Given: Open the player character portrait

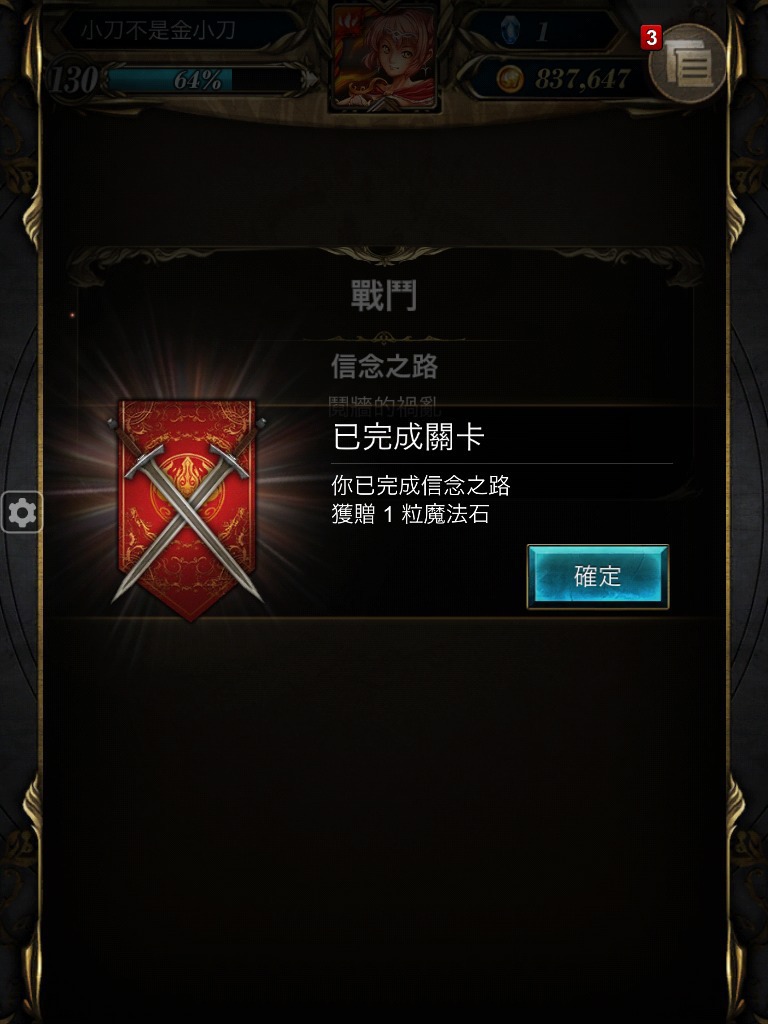Looking at the screenshot, I should tap(384, 57).
